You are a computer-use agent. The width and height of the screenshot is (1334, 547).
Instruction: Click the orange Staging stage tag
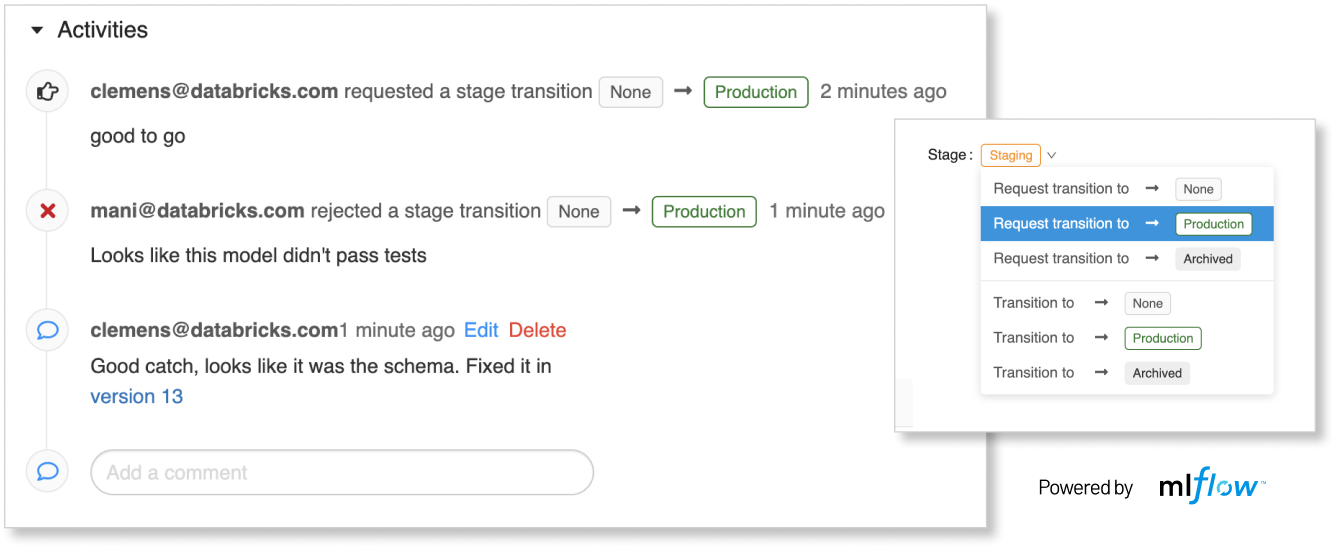pos(1010,155)
